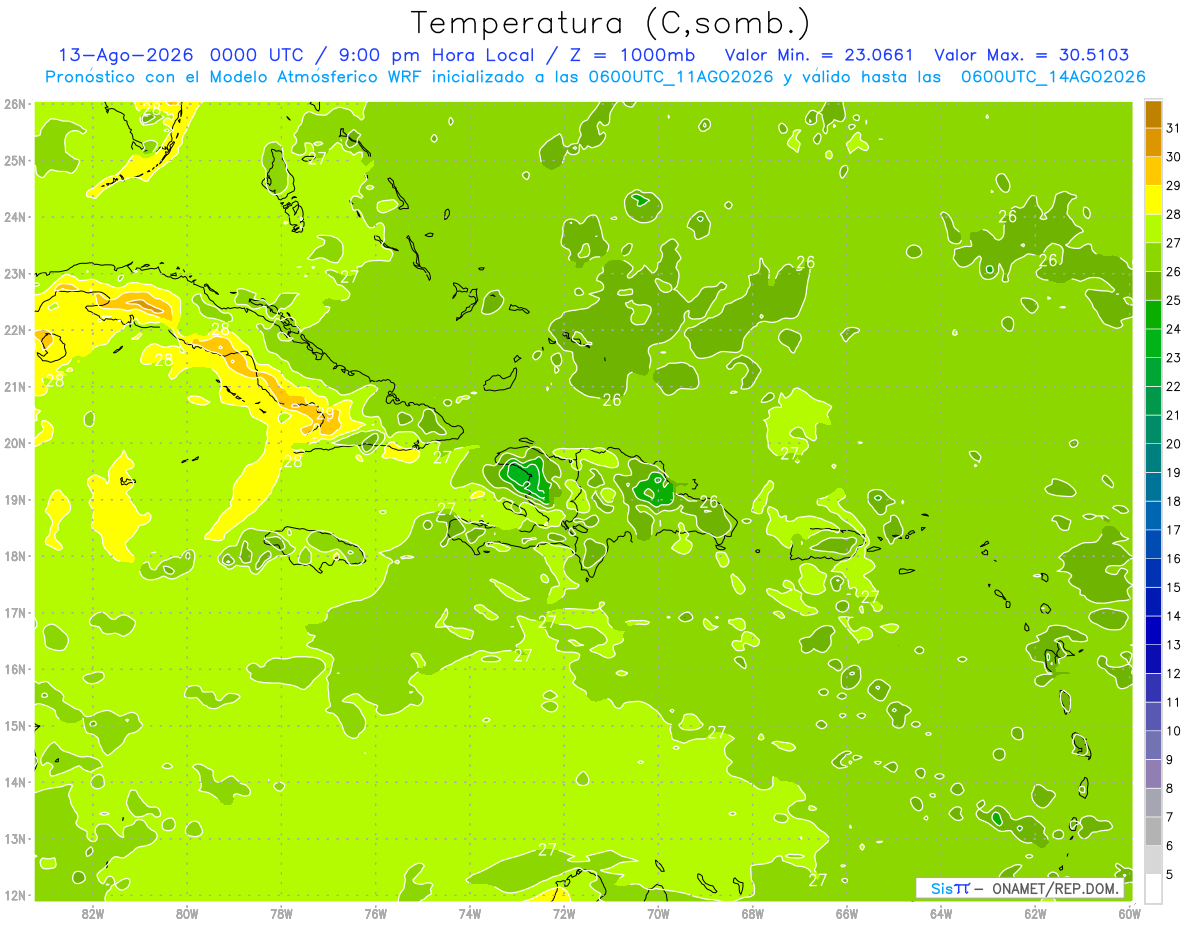The height and width of the screenshot is (927, 1200).
Task: Click the '82W' longitude axis label
Action: [x=92, y=913]
